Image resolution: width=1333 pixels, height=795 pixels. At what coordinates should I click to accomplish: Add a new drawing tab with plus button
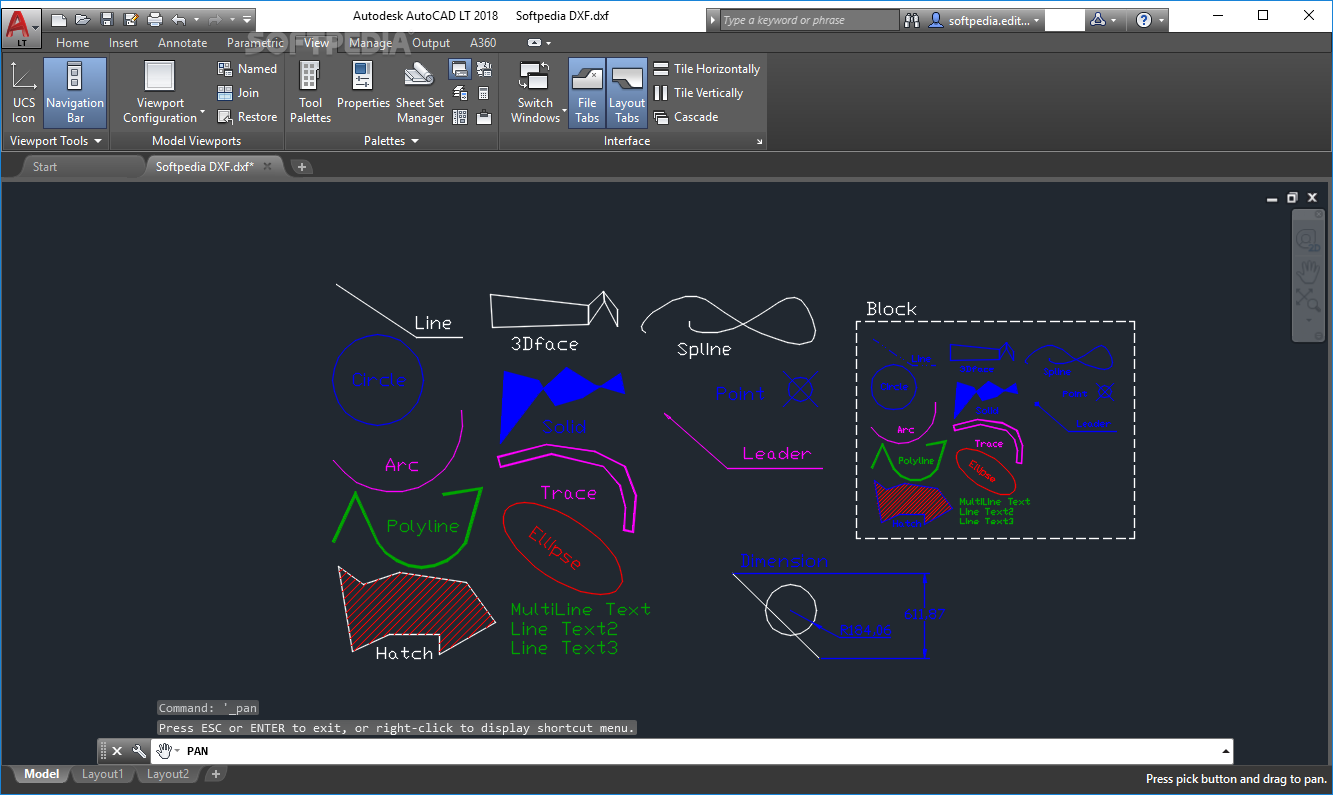pyautogui.click(x=302, y=167)
